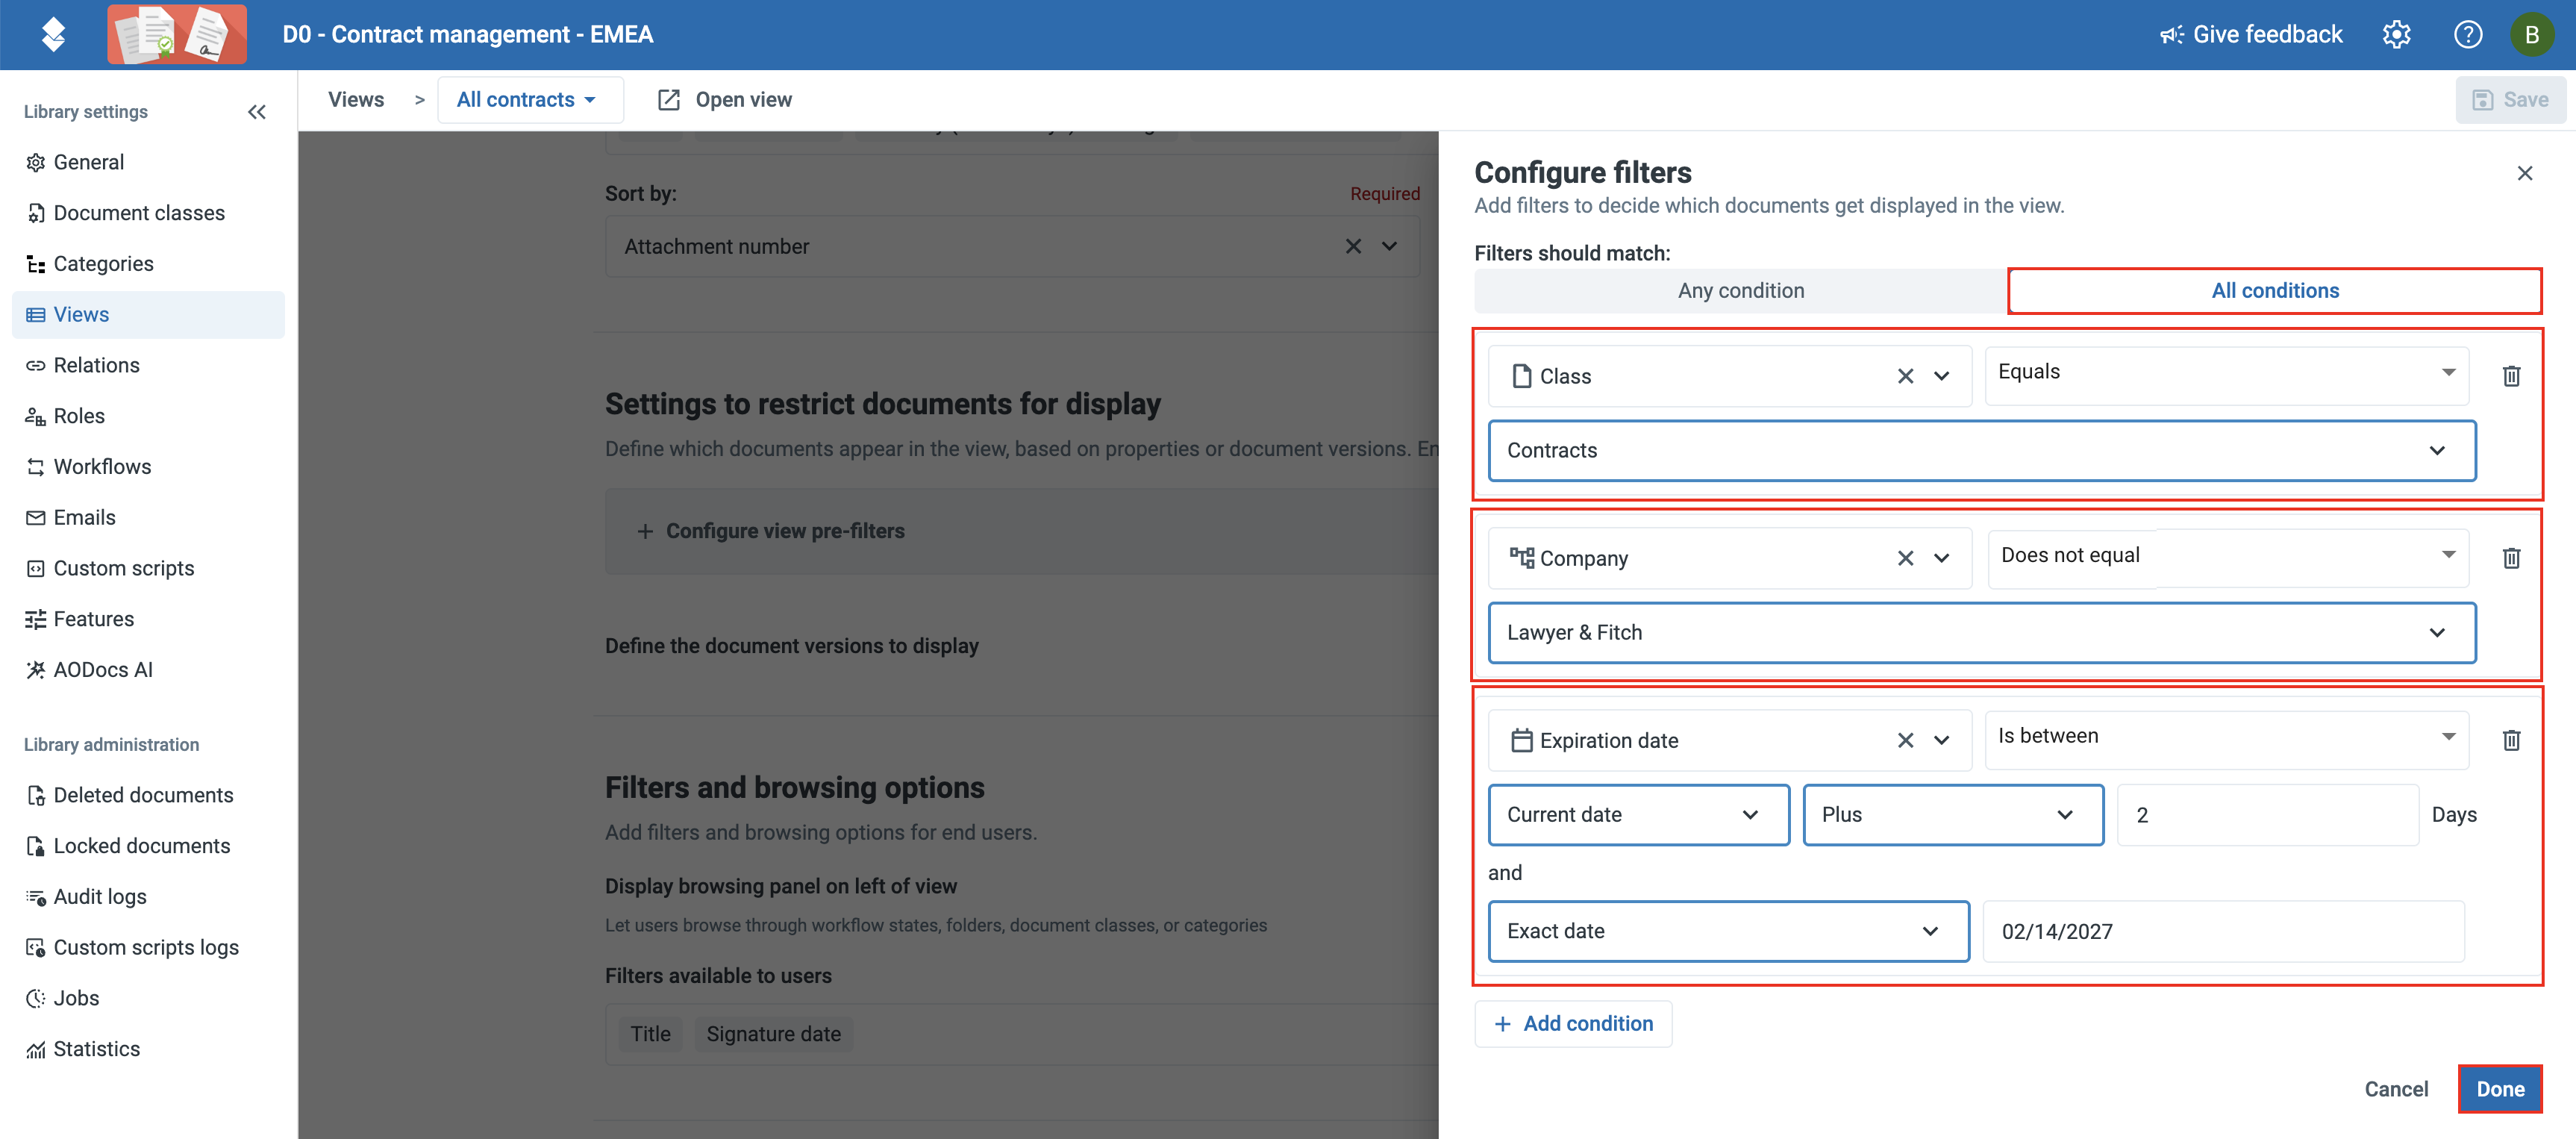Open Document classes settings

click(x=148, y=213)
